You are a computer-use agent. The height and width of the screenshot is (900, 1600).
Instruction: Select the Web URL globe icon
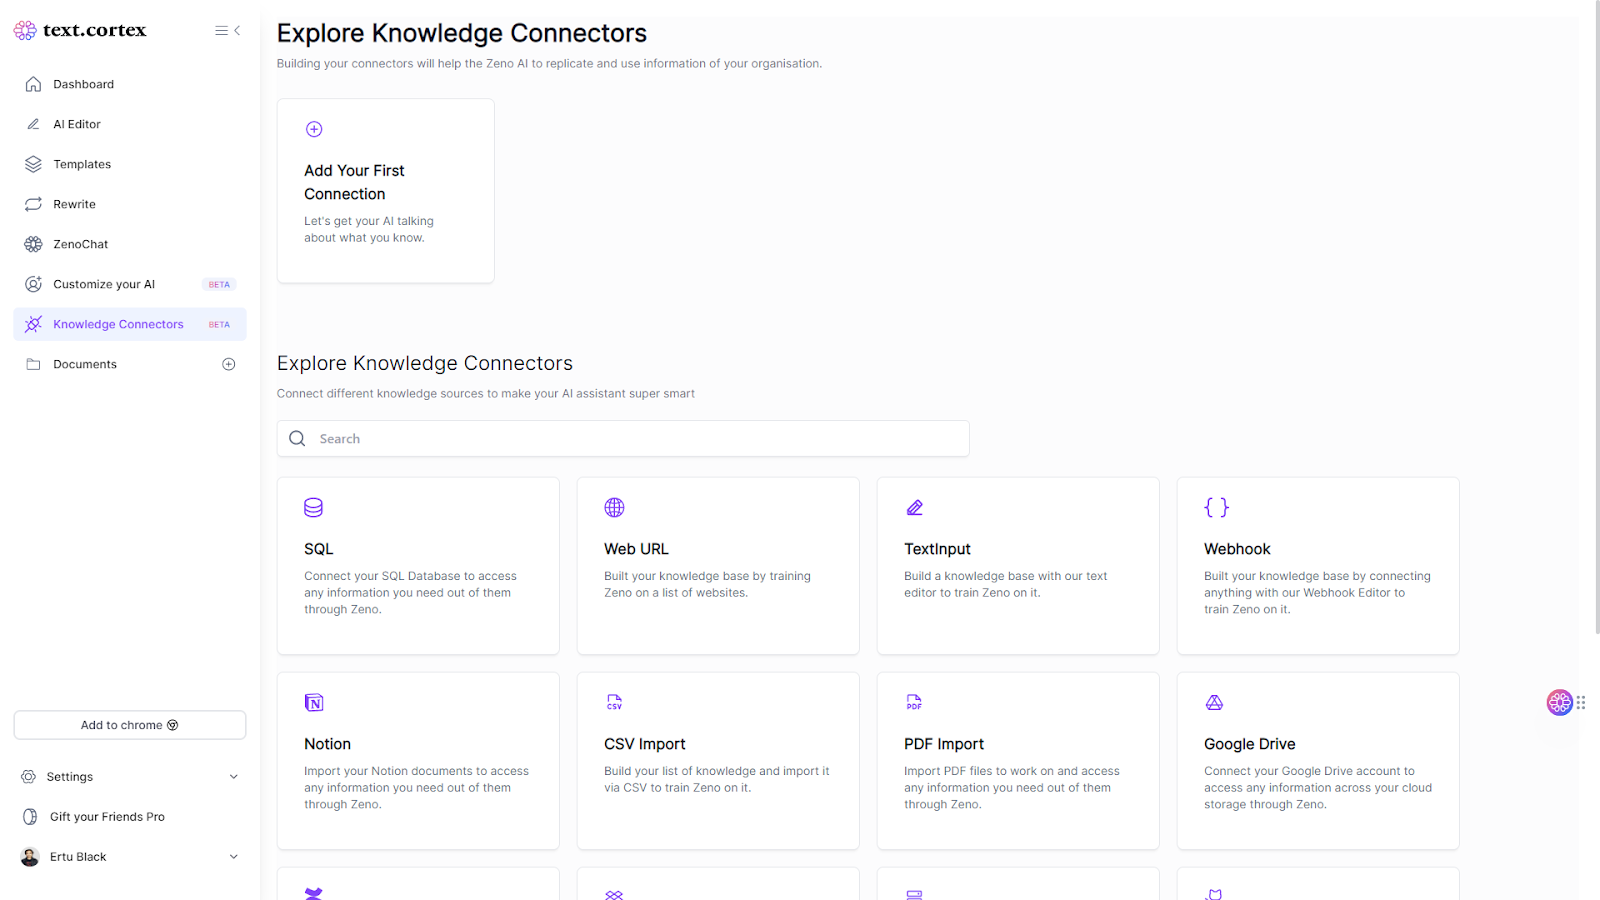point(614,508)
